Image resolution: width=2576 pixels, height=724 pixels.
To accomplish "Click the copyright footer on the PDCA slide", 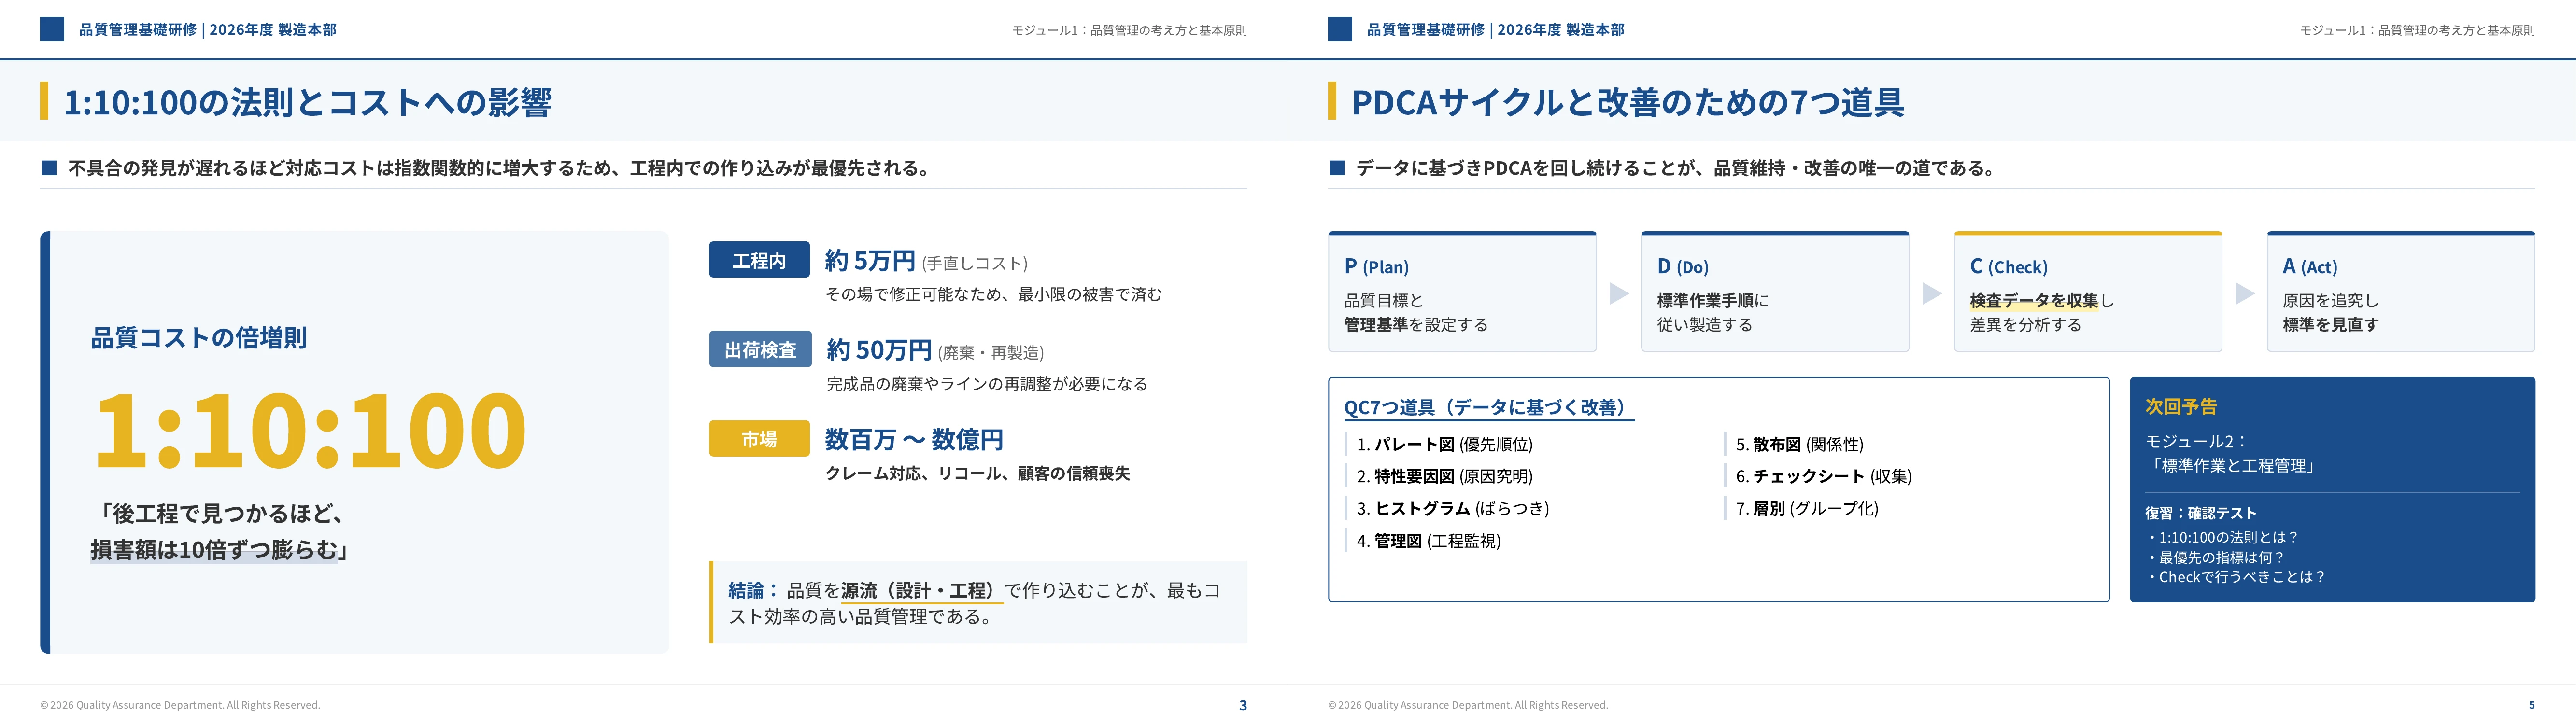I will 1468,705.
